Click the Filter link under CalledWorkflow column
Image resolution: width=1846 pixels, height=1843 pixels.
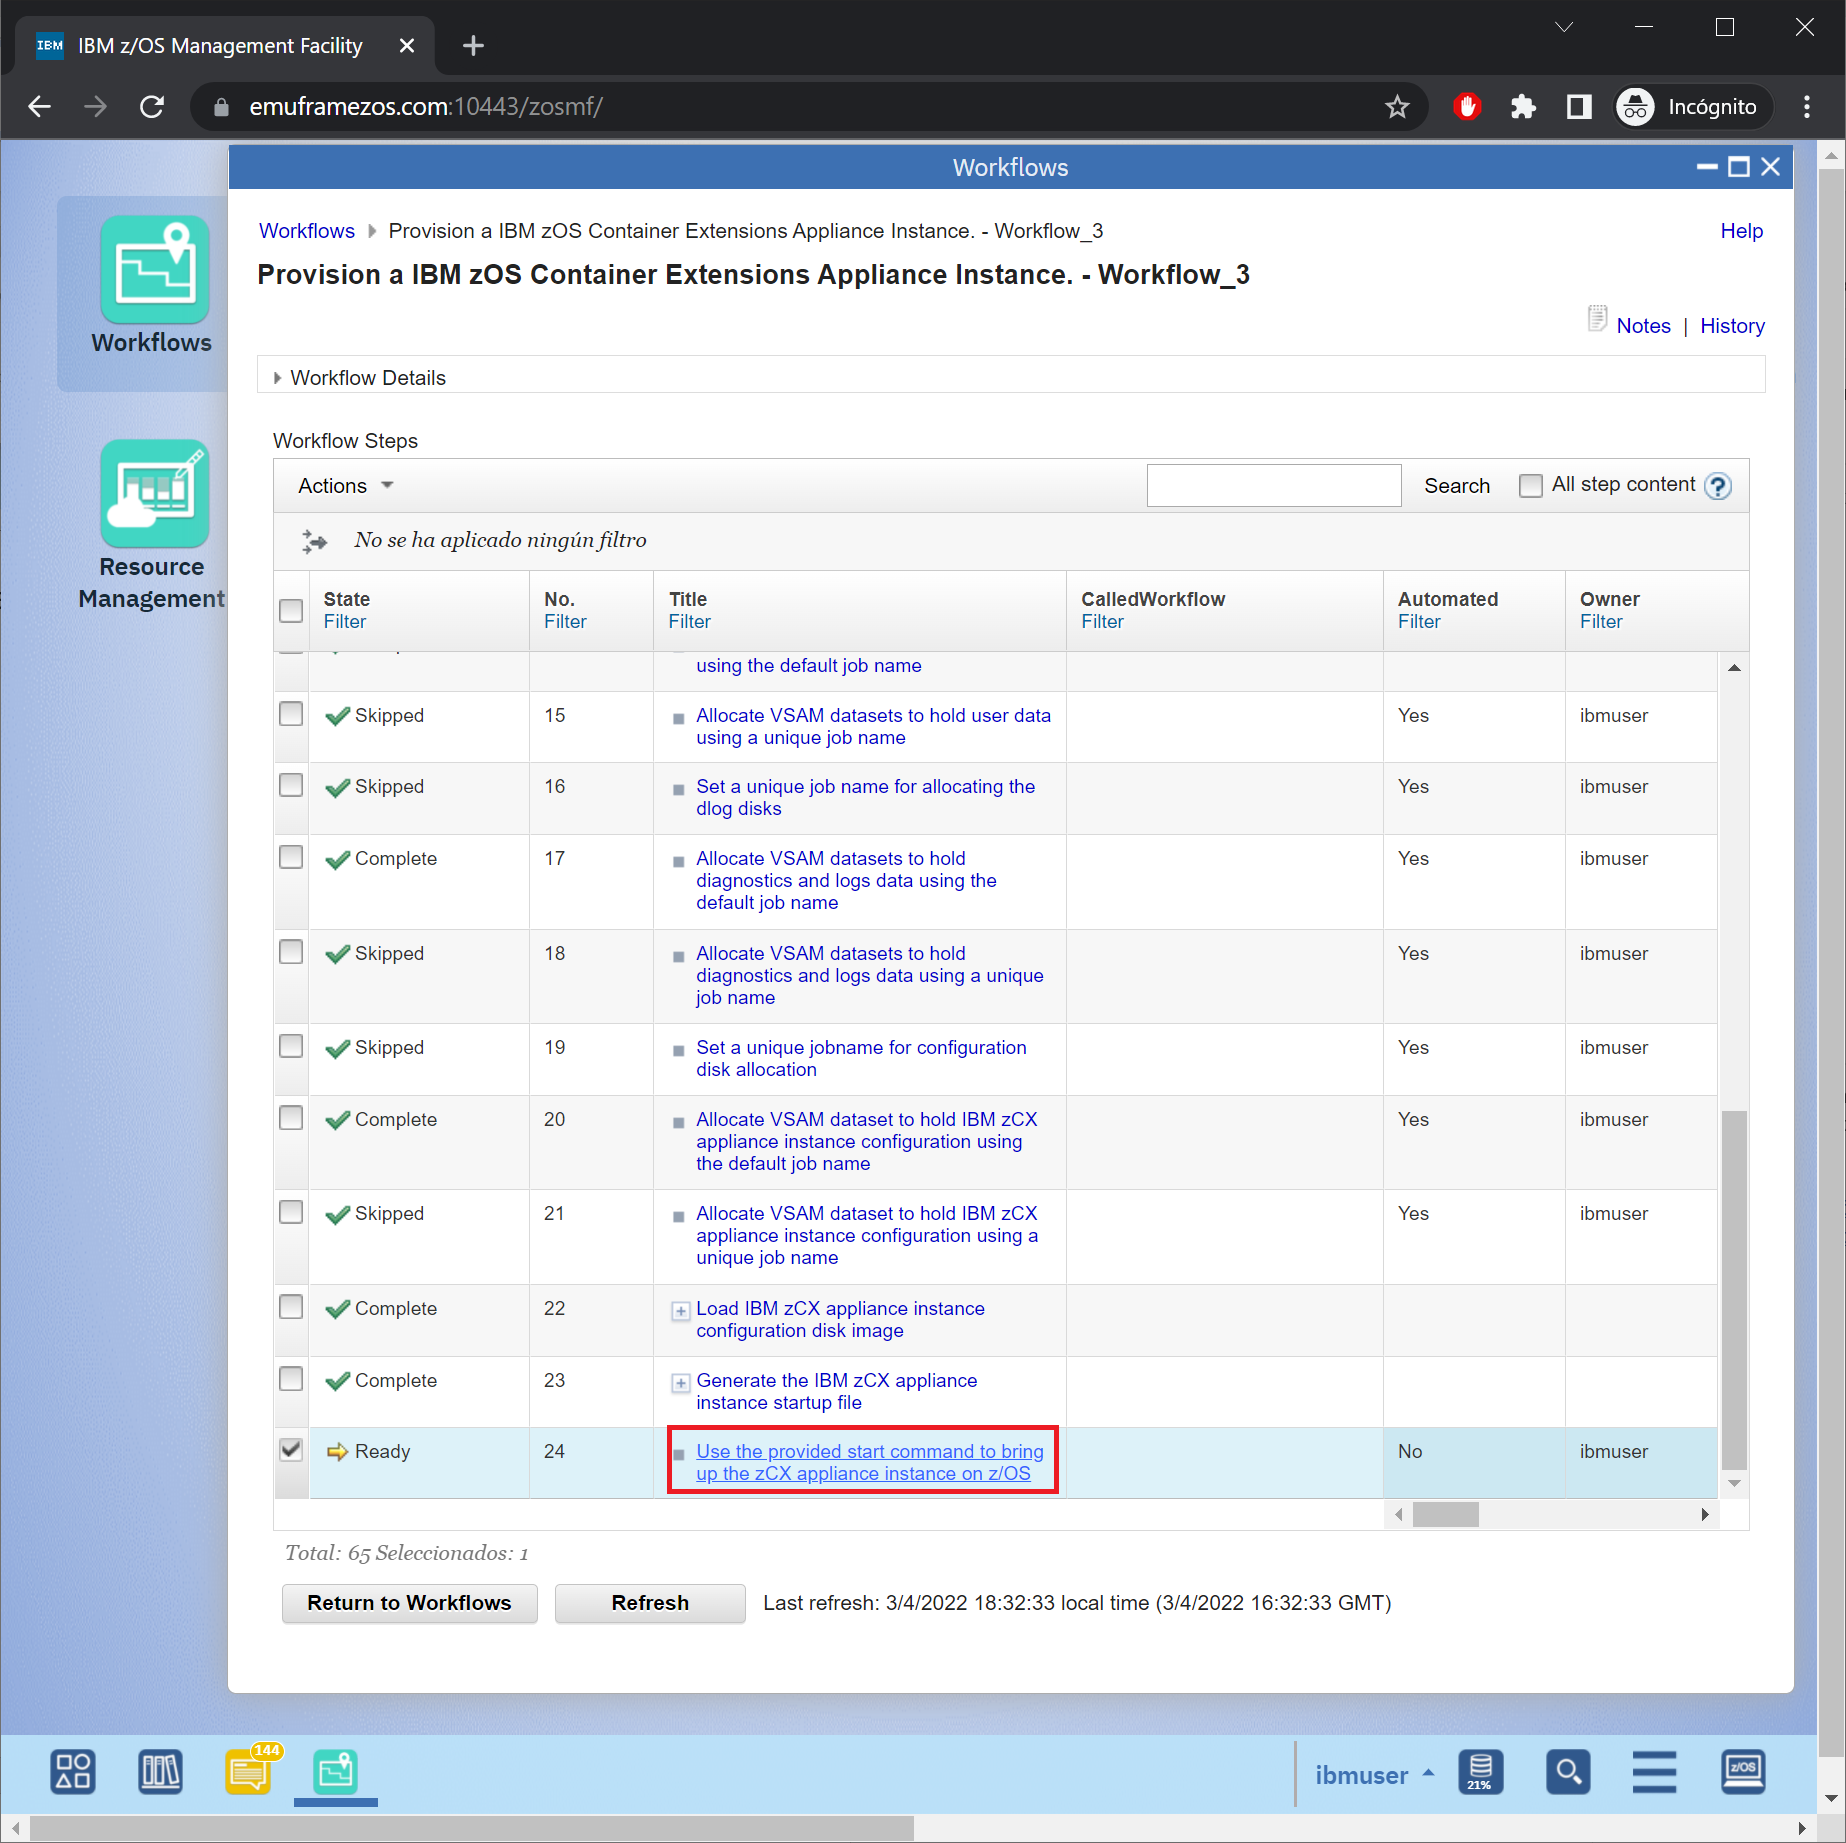click(x=1102, y=622)
